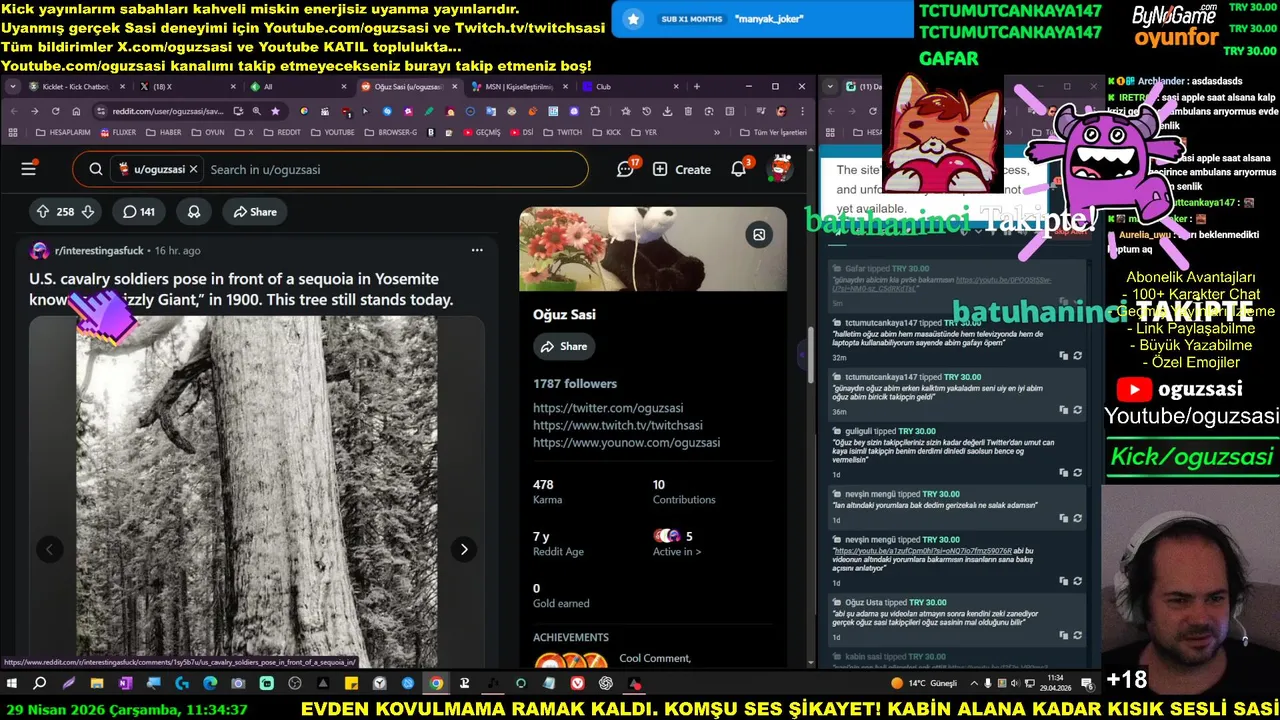Open a new browser tab
The image size is (1280, 720).
click(697, 87)
